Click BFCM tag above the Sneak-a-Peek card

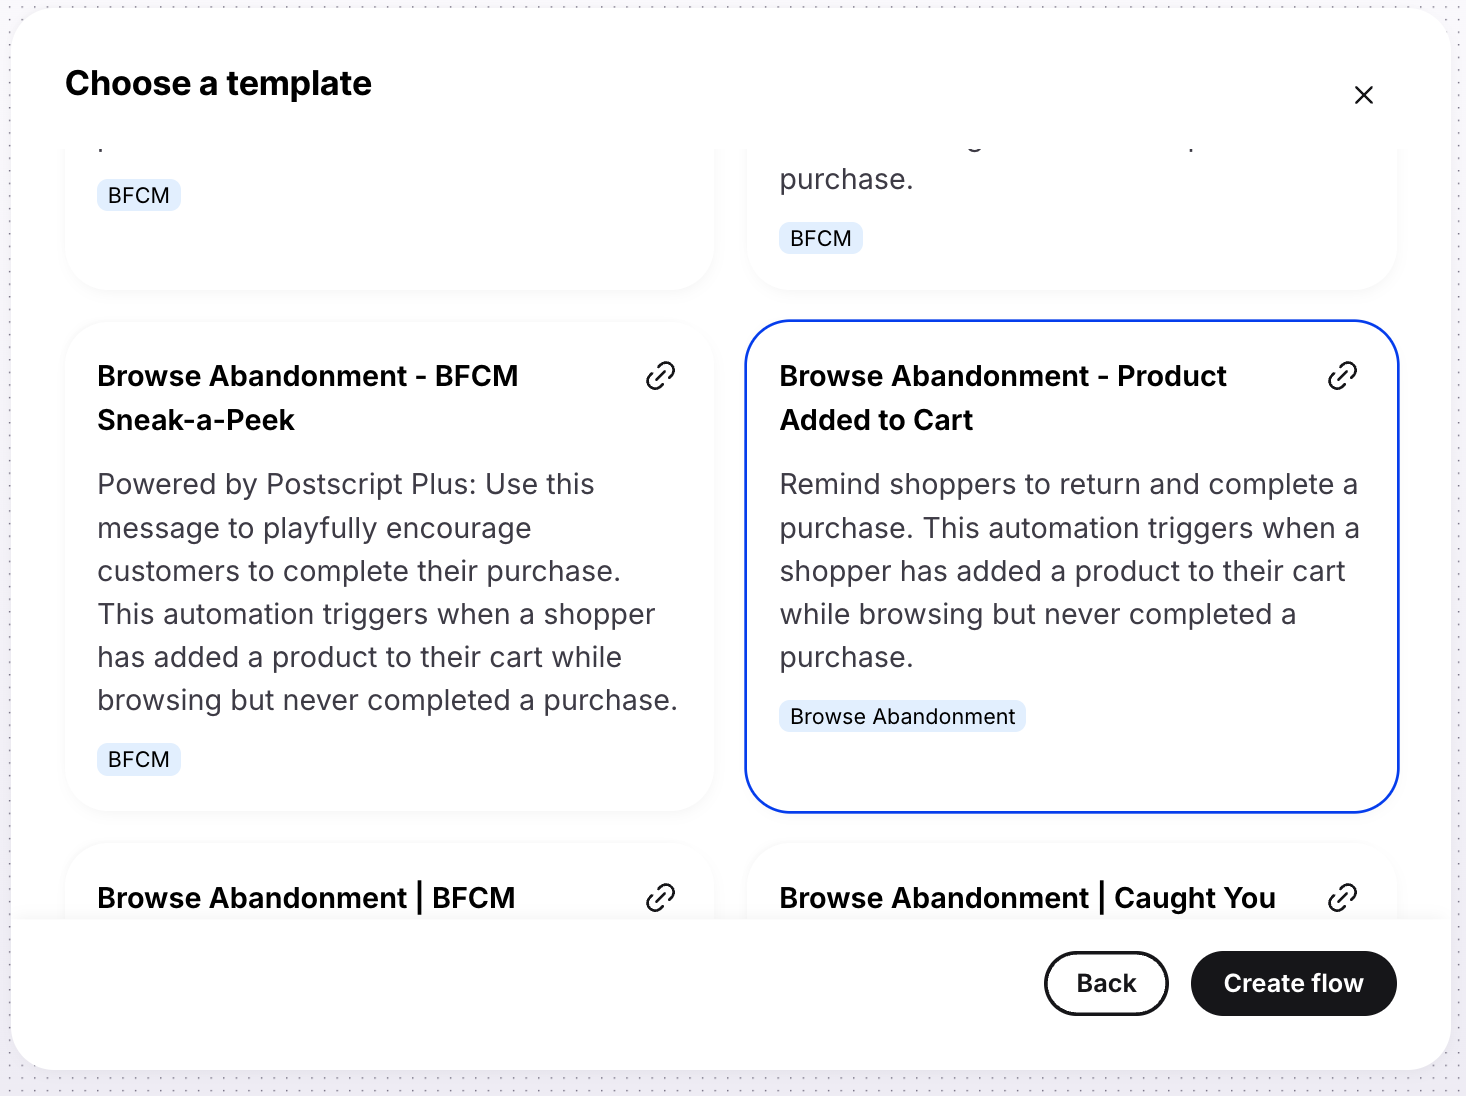pyautogui.click(x=138, y=195)
